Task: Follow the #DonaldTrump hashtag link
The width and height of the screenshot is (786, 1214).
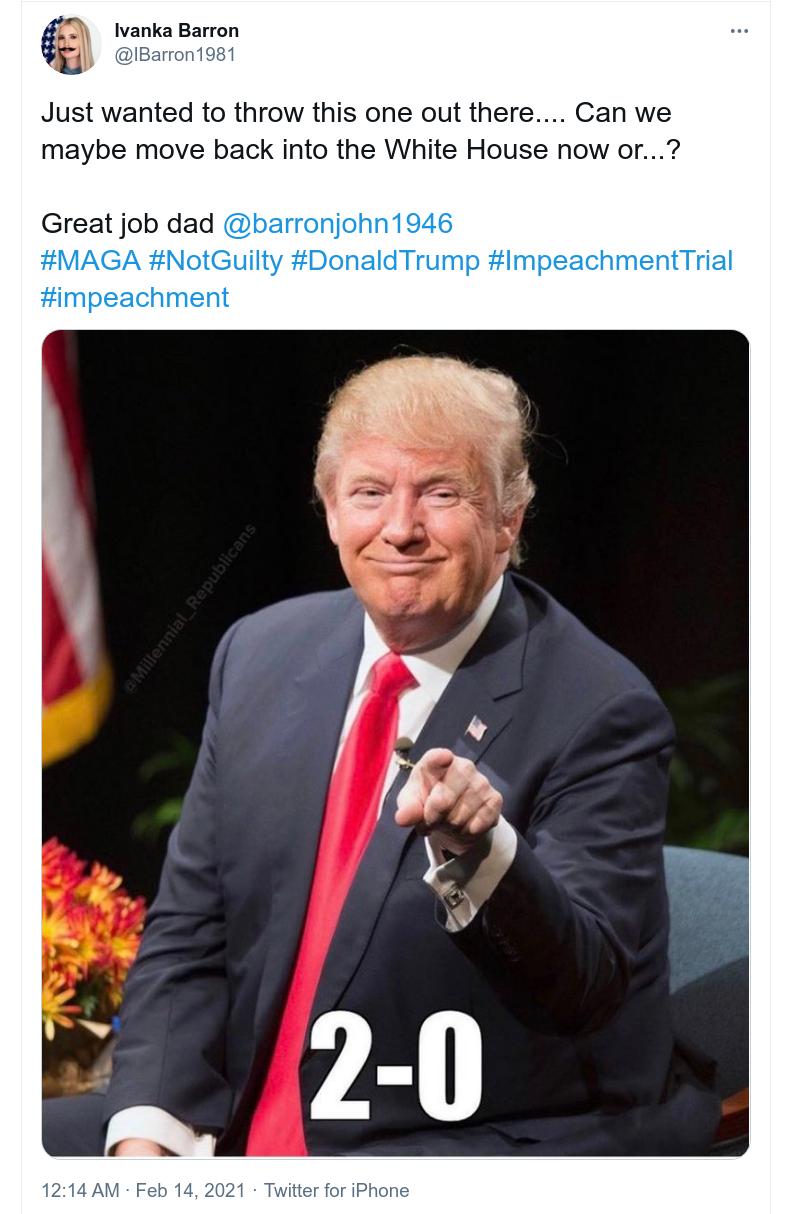Action: (385, 260)
